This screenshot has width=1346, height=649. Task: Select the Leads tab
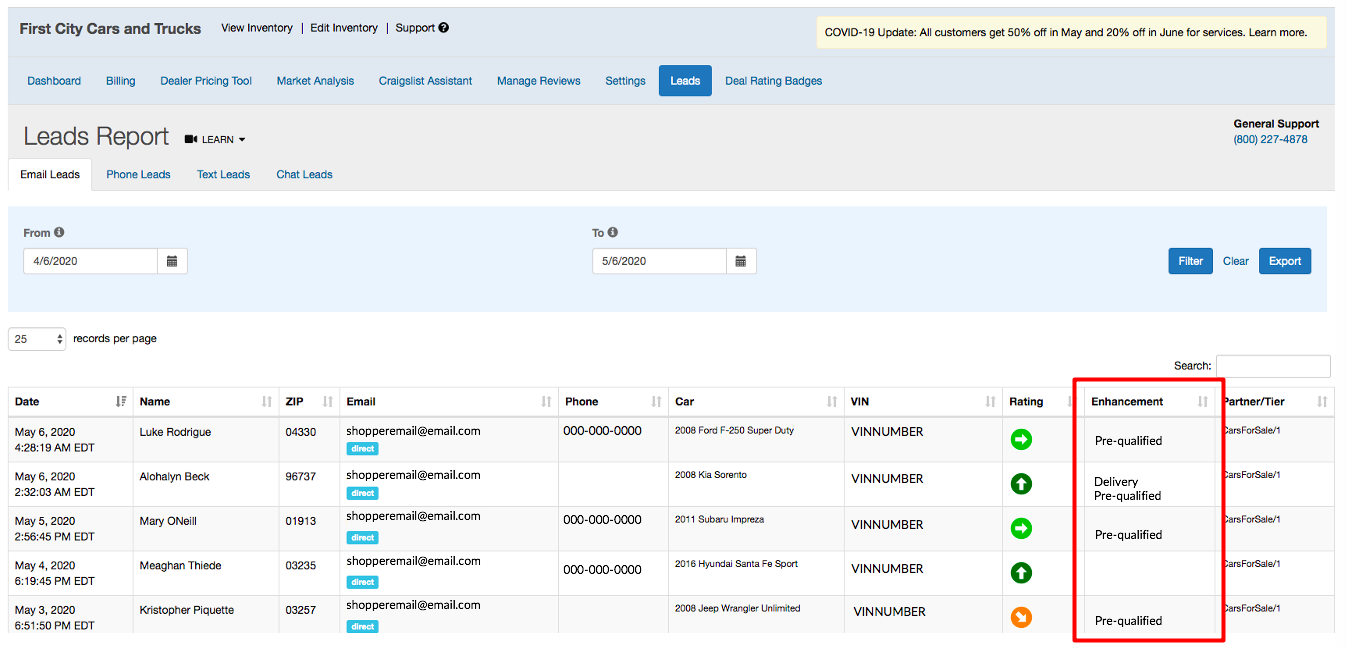[x=685, y=81]
